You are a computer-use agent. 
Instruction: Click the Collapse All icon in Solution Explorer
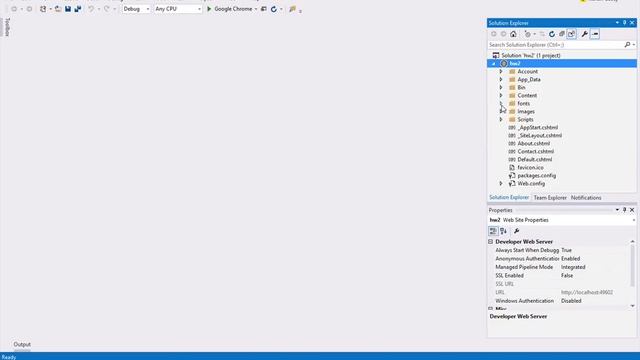(x=562, y=34)
